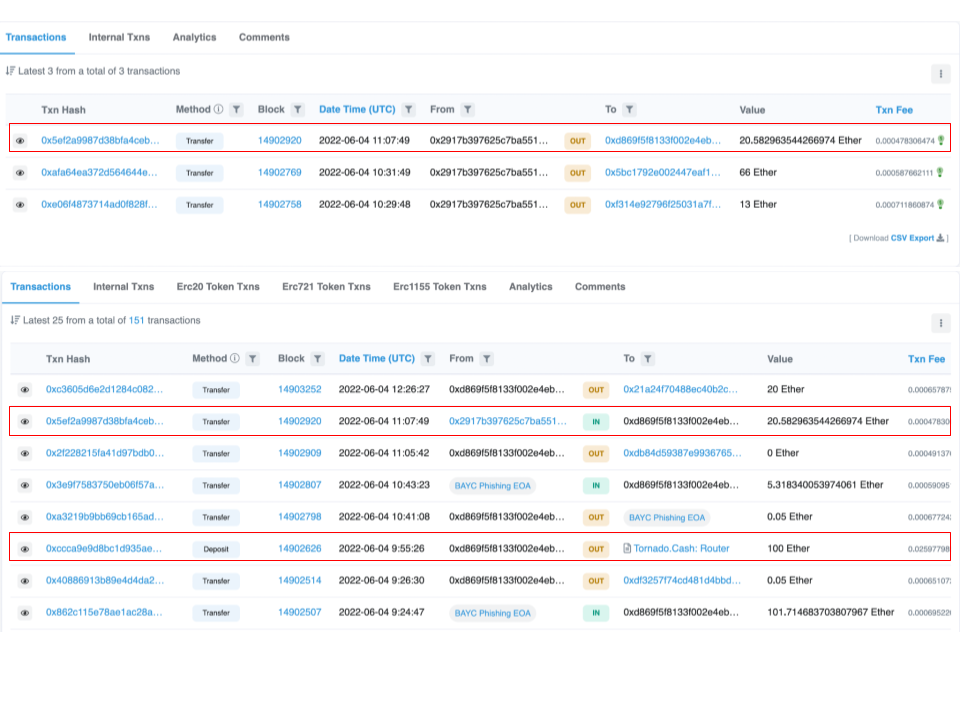
Task: Open To filter in lower table
Action: pos(648,359)
